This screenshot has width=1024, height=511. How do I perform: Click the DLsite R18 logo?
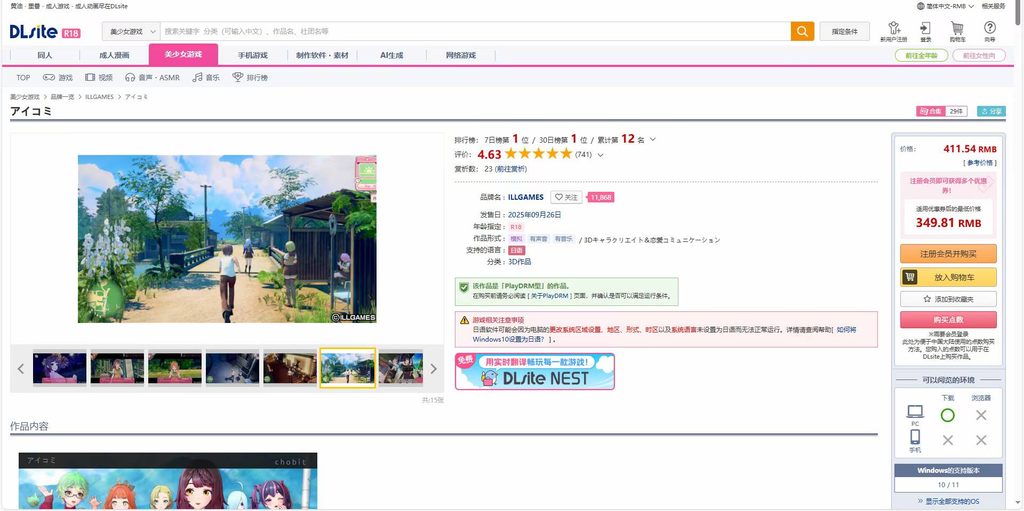pyautogui.click(x=45, y=31)
